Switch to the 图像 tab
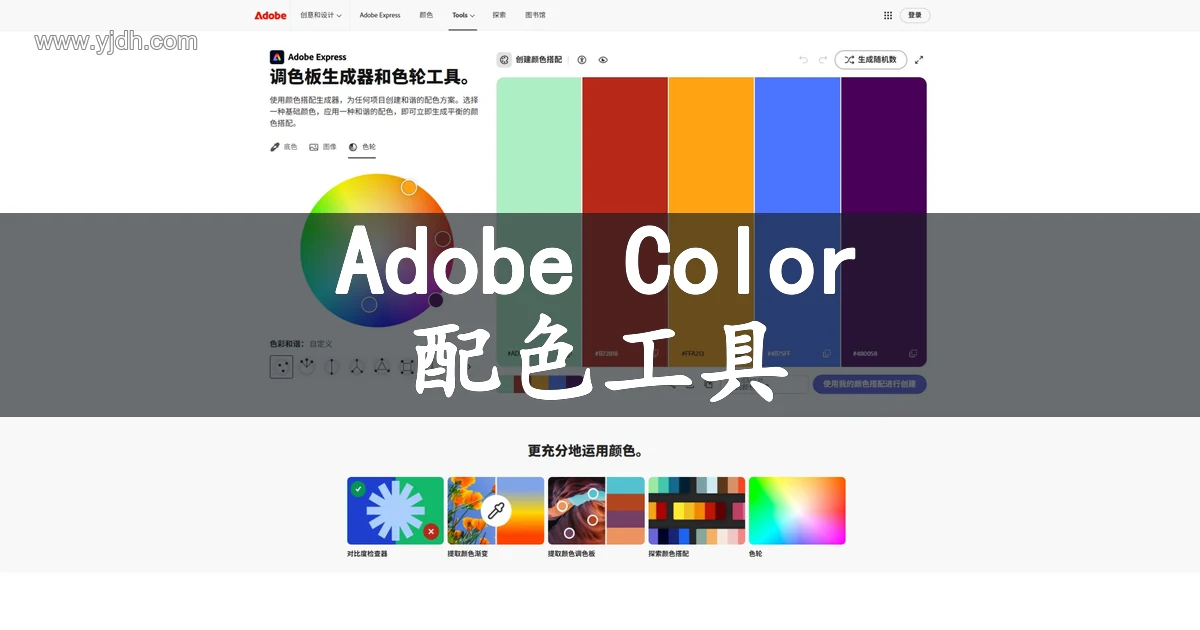The image size is (1200, 630). 322,147
